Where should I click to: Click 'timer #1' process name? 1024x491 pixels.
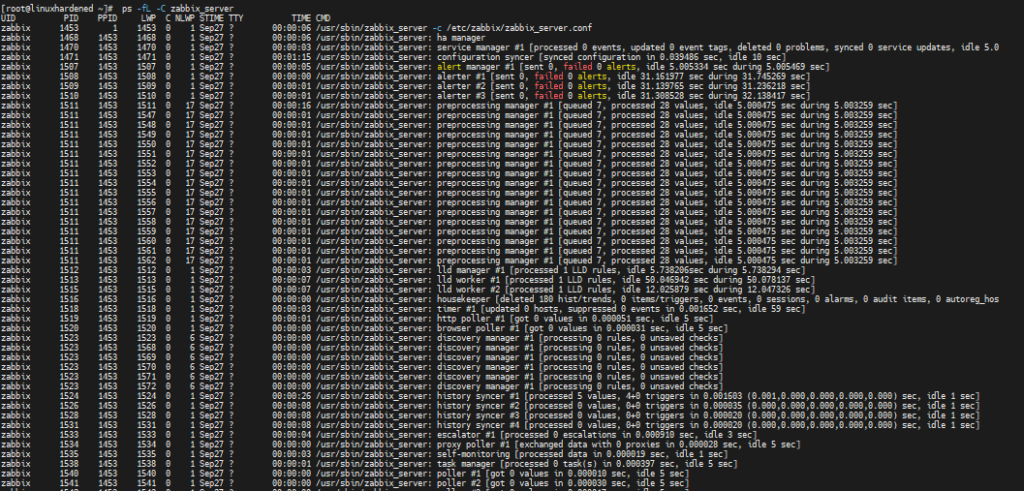(456, 309)
